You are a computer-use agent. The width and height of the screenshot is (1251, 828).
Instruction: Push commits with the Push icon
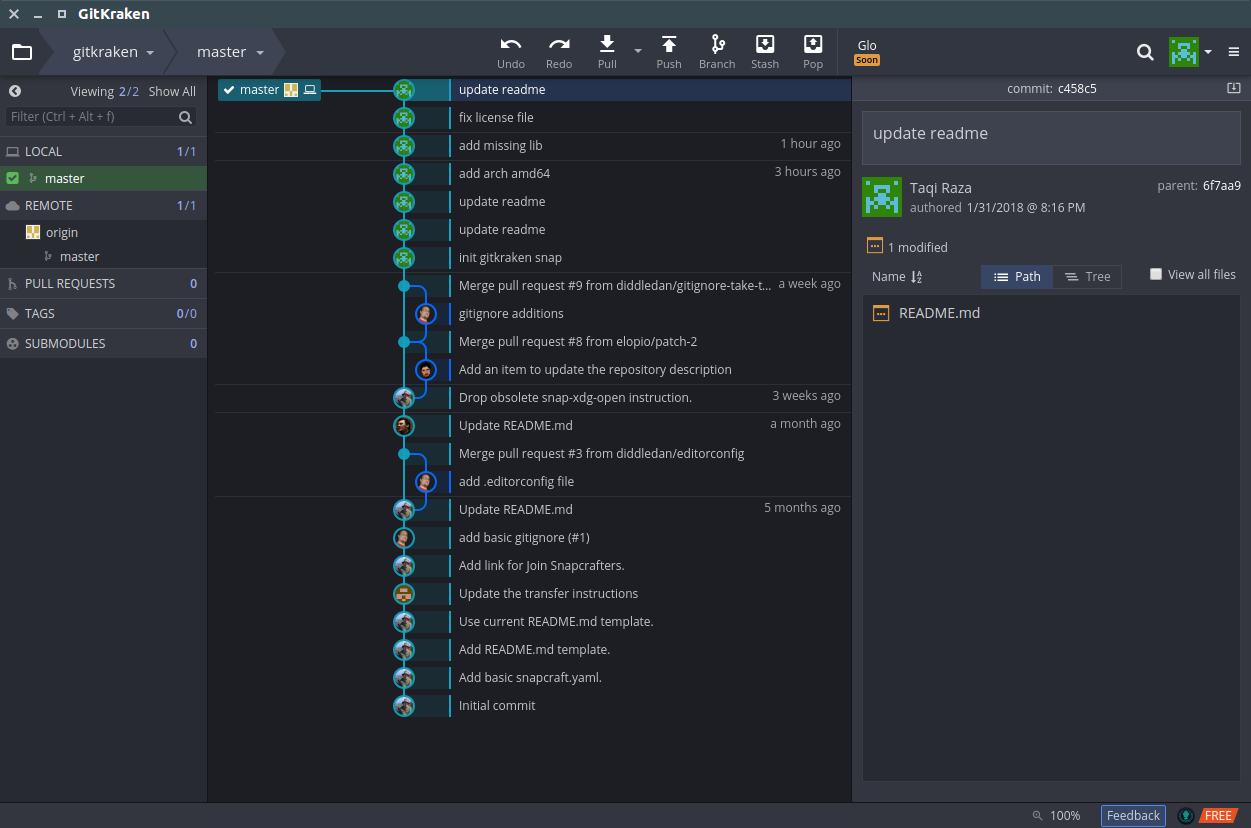[x=669, y=44]
